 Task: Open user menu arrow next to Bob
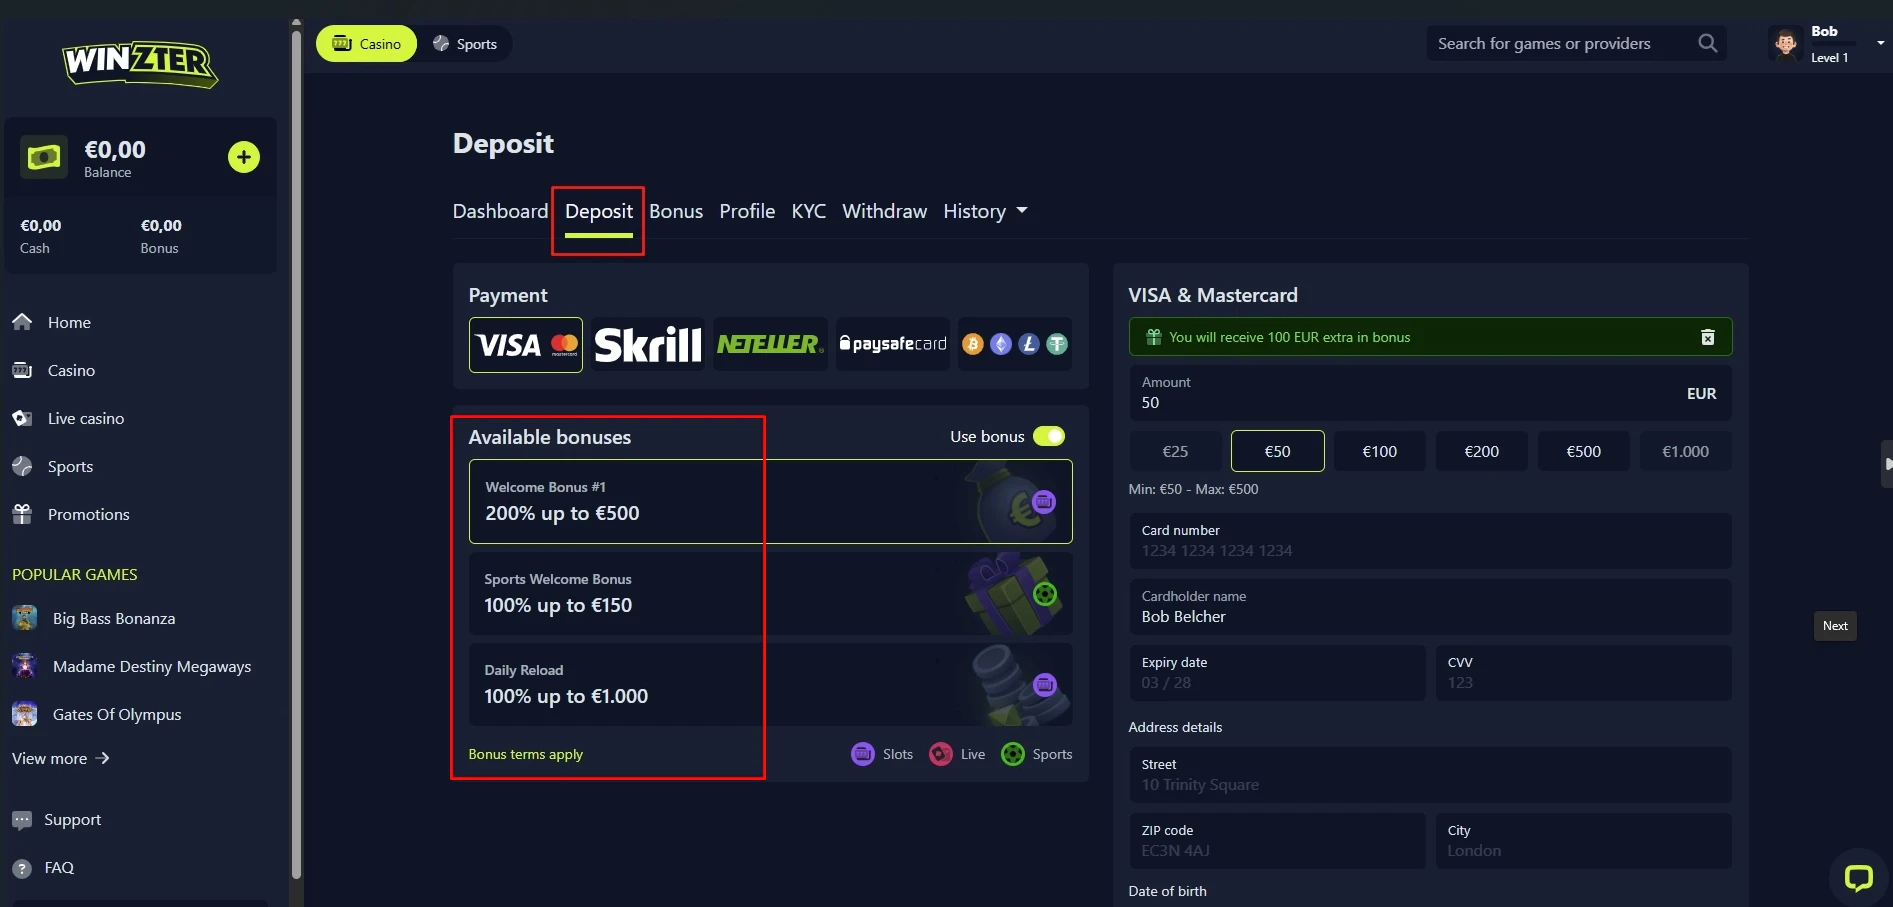pos(1881,43)
